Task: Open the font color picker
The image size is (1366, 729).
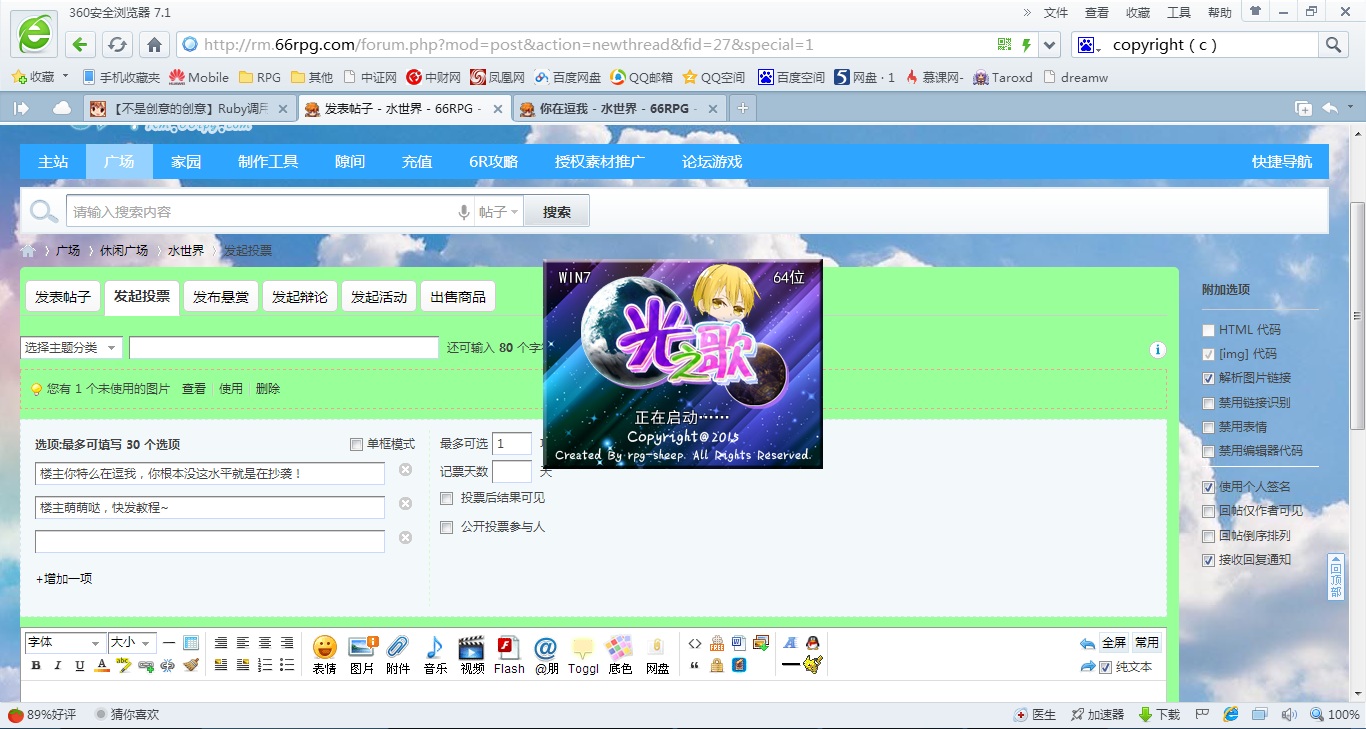Action: (x=102, y=665)
